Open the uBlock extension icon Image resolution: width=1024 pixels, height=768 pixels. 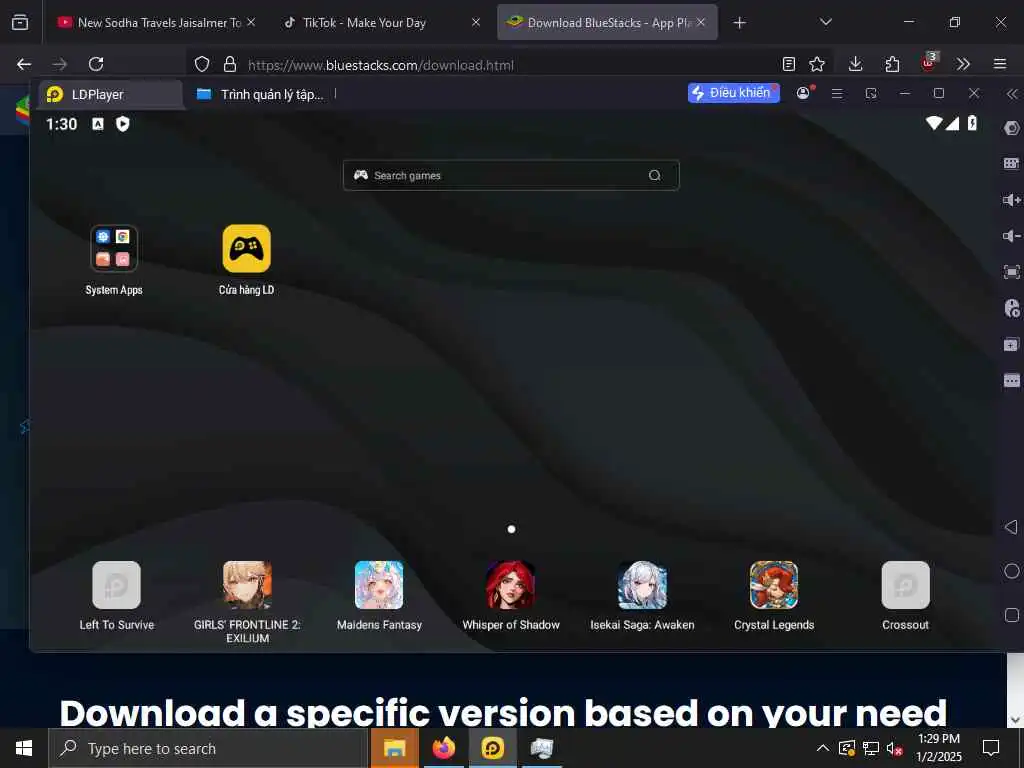[929, 62]
